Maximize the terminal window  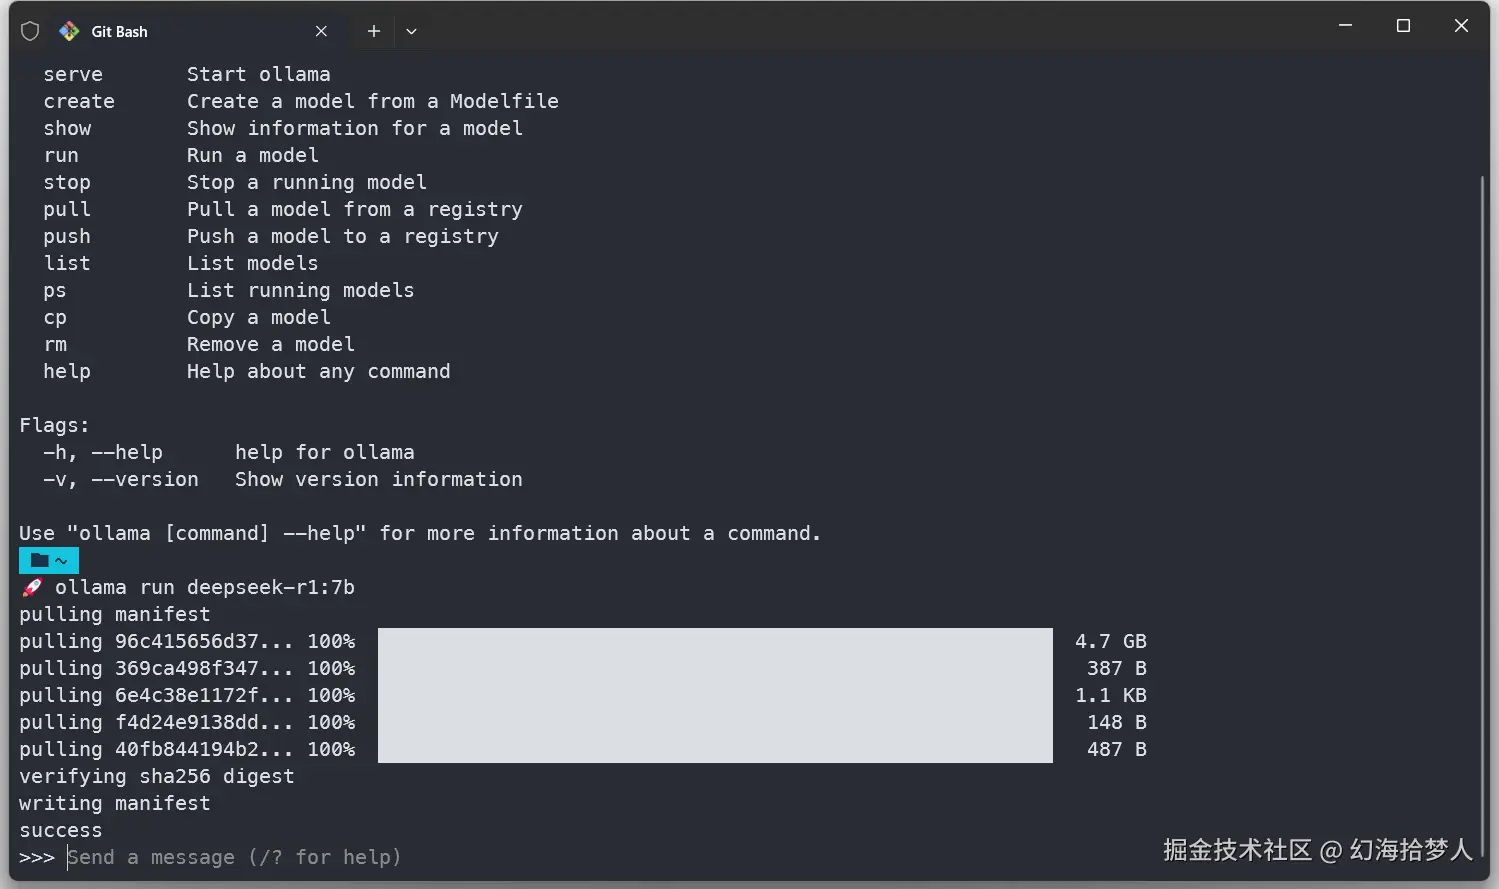pos(1403,26)
